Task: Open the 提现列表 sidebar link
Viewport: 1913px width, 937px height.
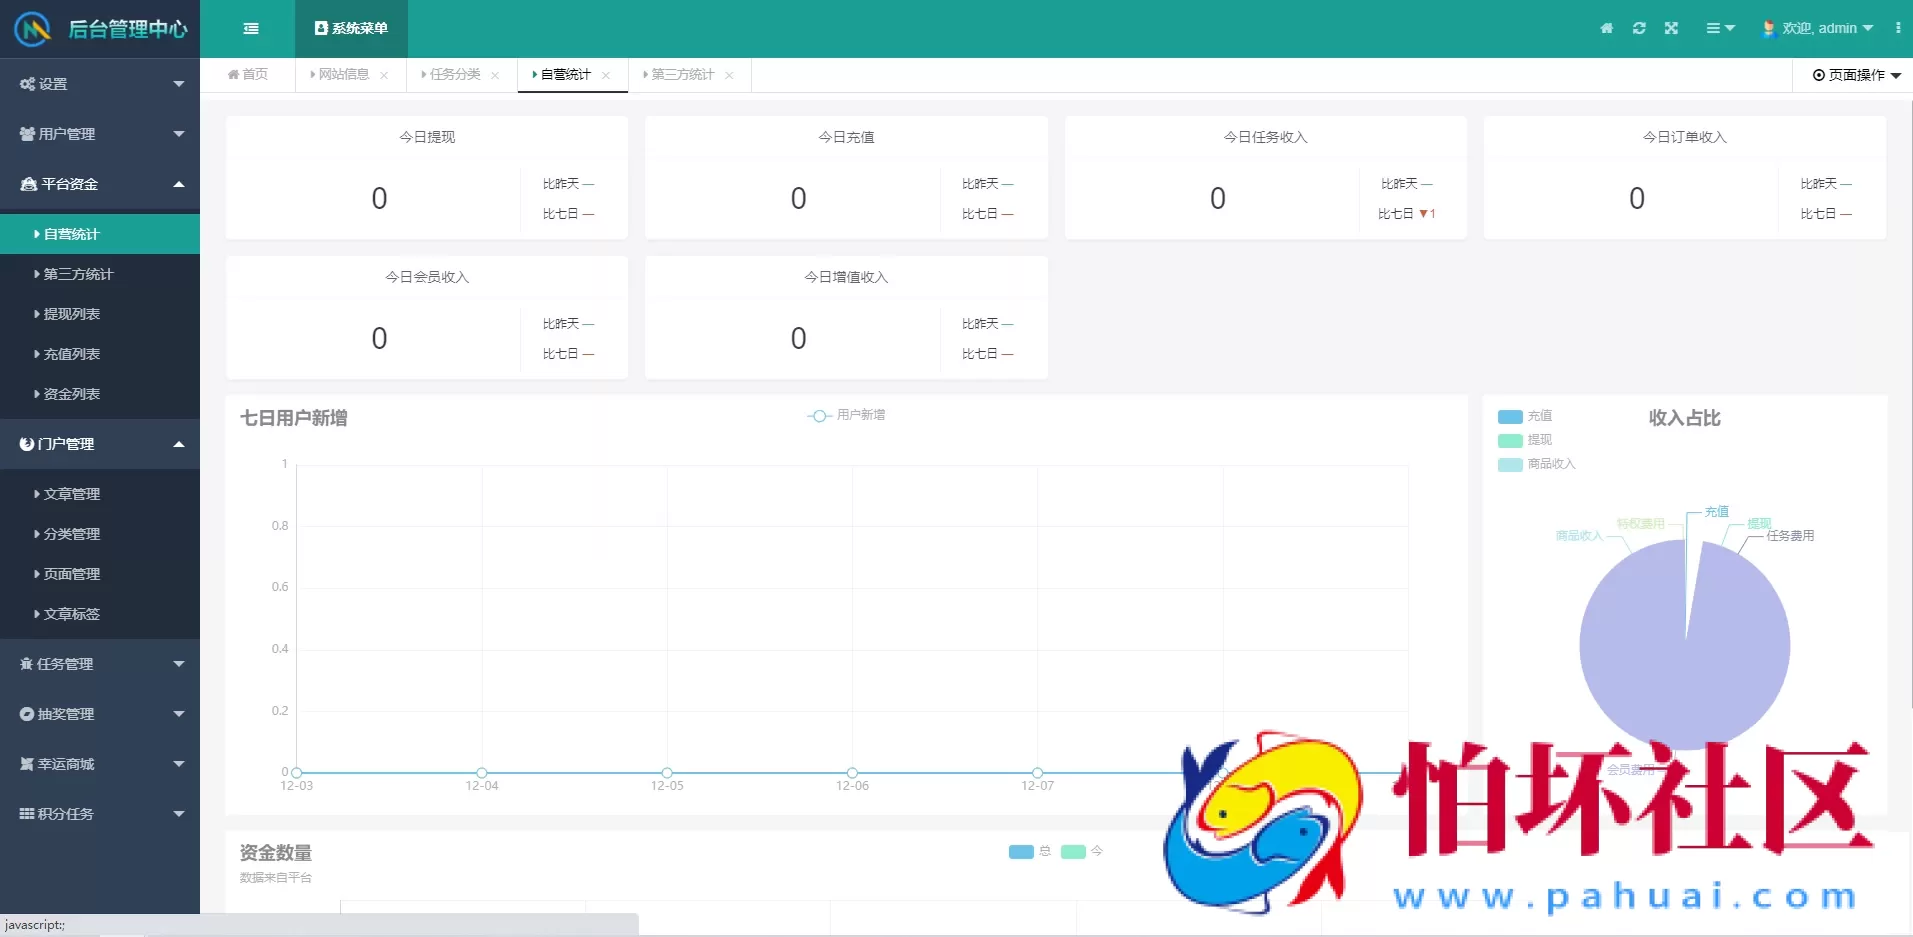Action: 70,313
